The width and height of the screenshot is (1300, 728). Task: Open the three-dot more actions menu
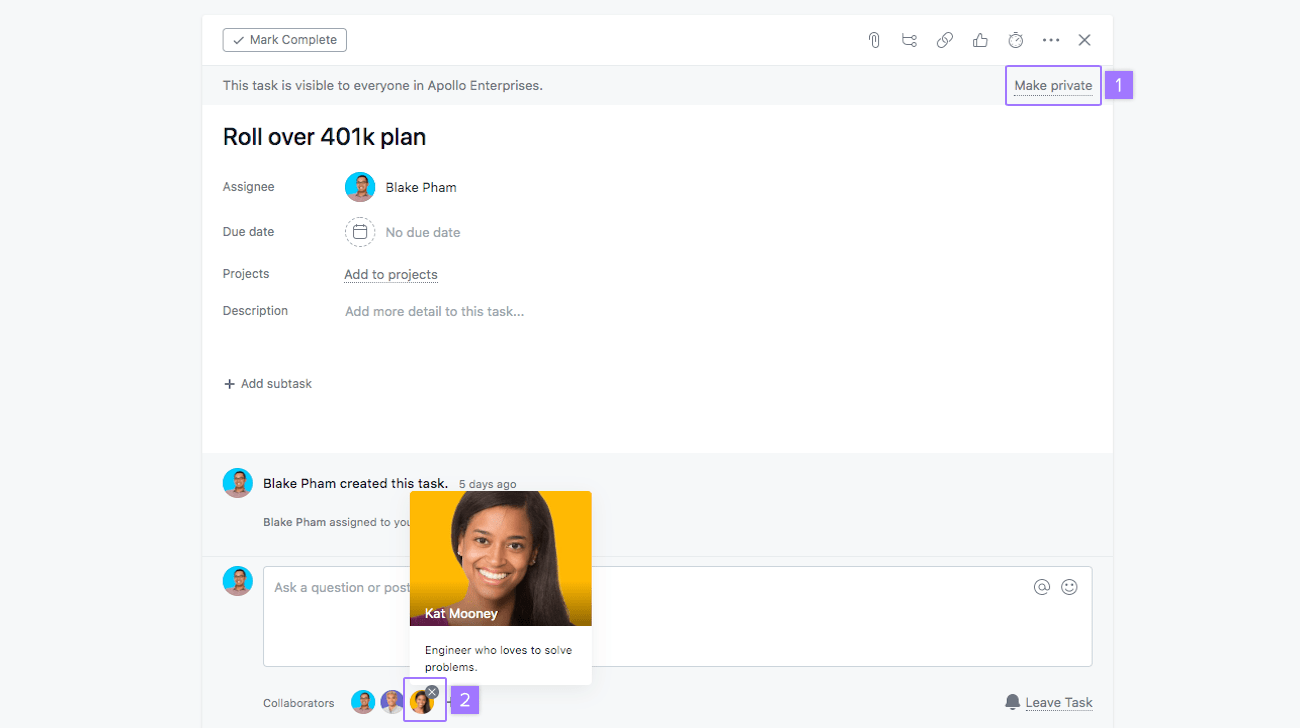[1051, 40]
